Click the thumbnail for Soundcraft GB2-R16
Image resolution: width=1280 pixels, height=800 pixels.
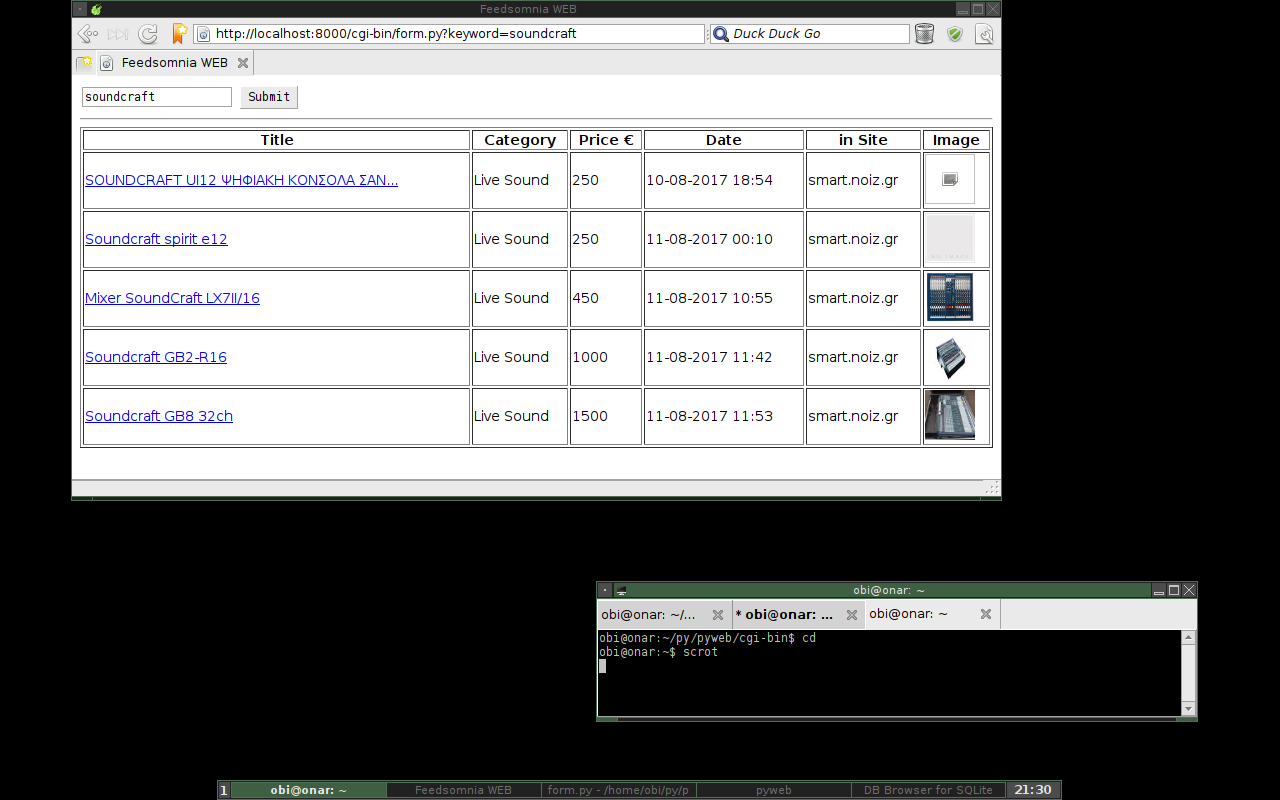click(950, 357)
